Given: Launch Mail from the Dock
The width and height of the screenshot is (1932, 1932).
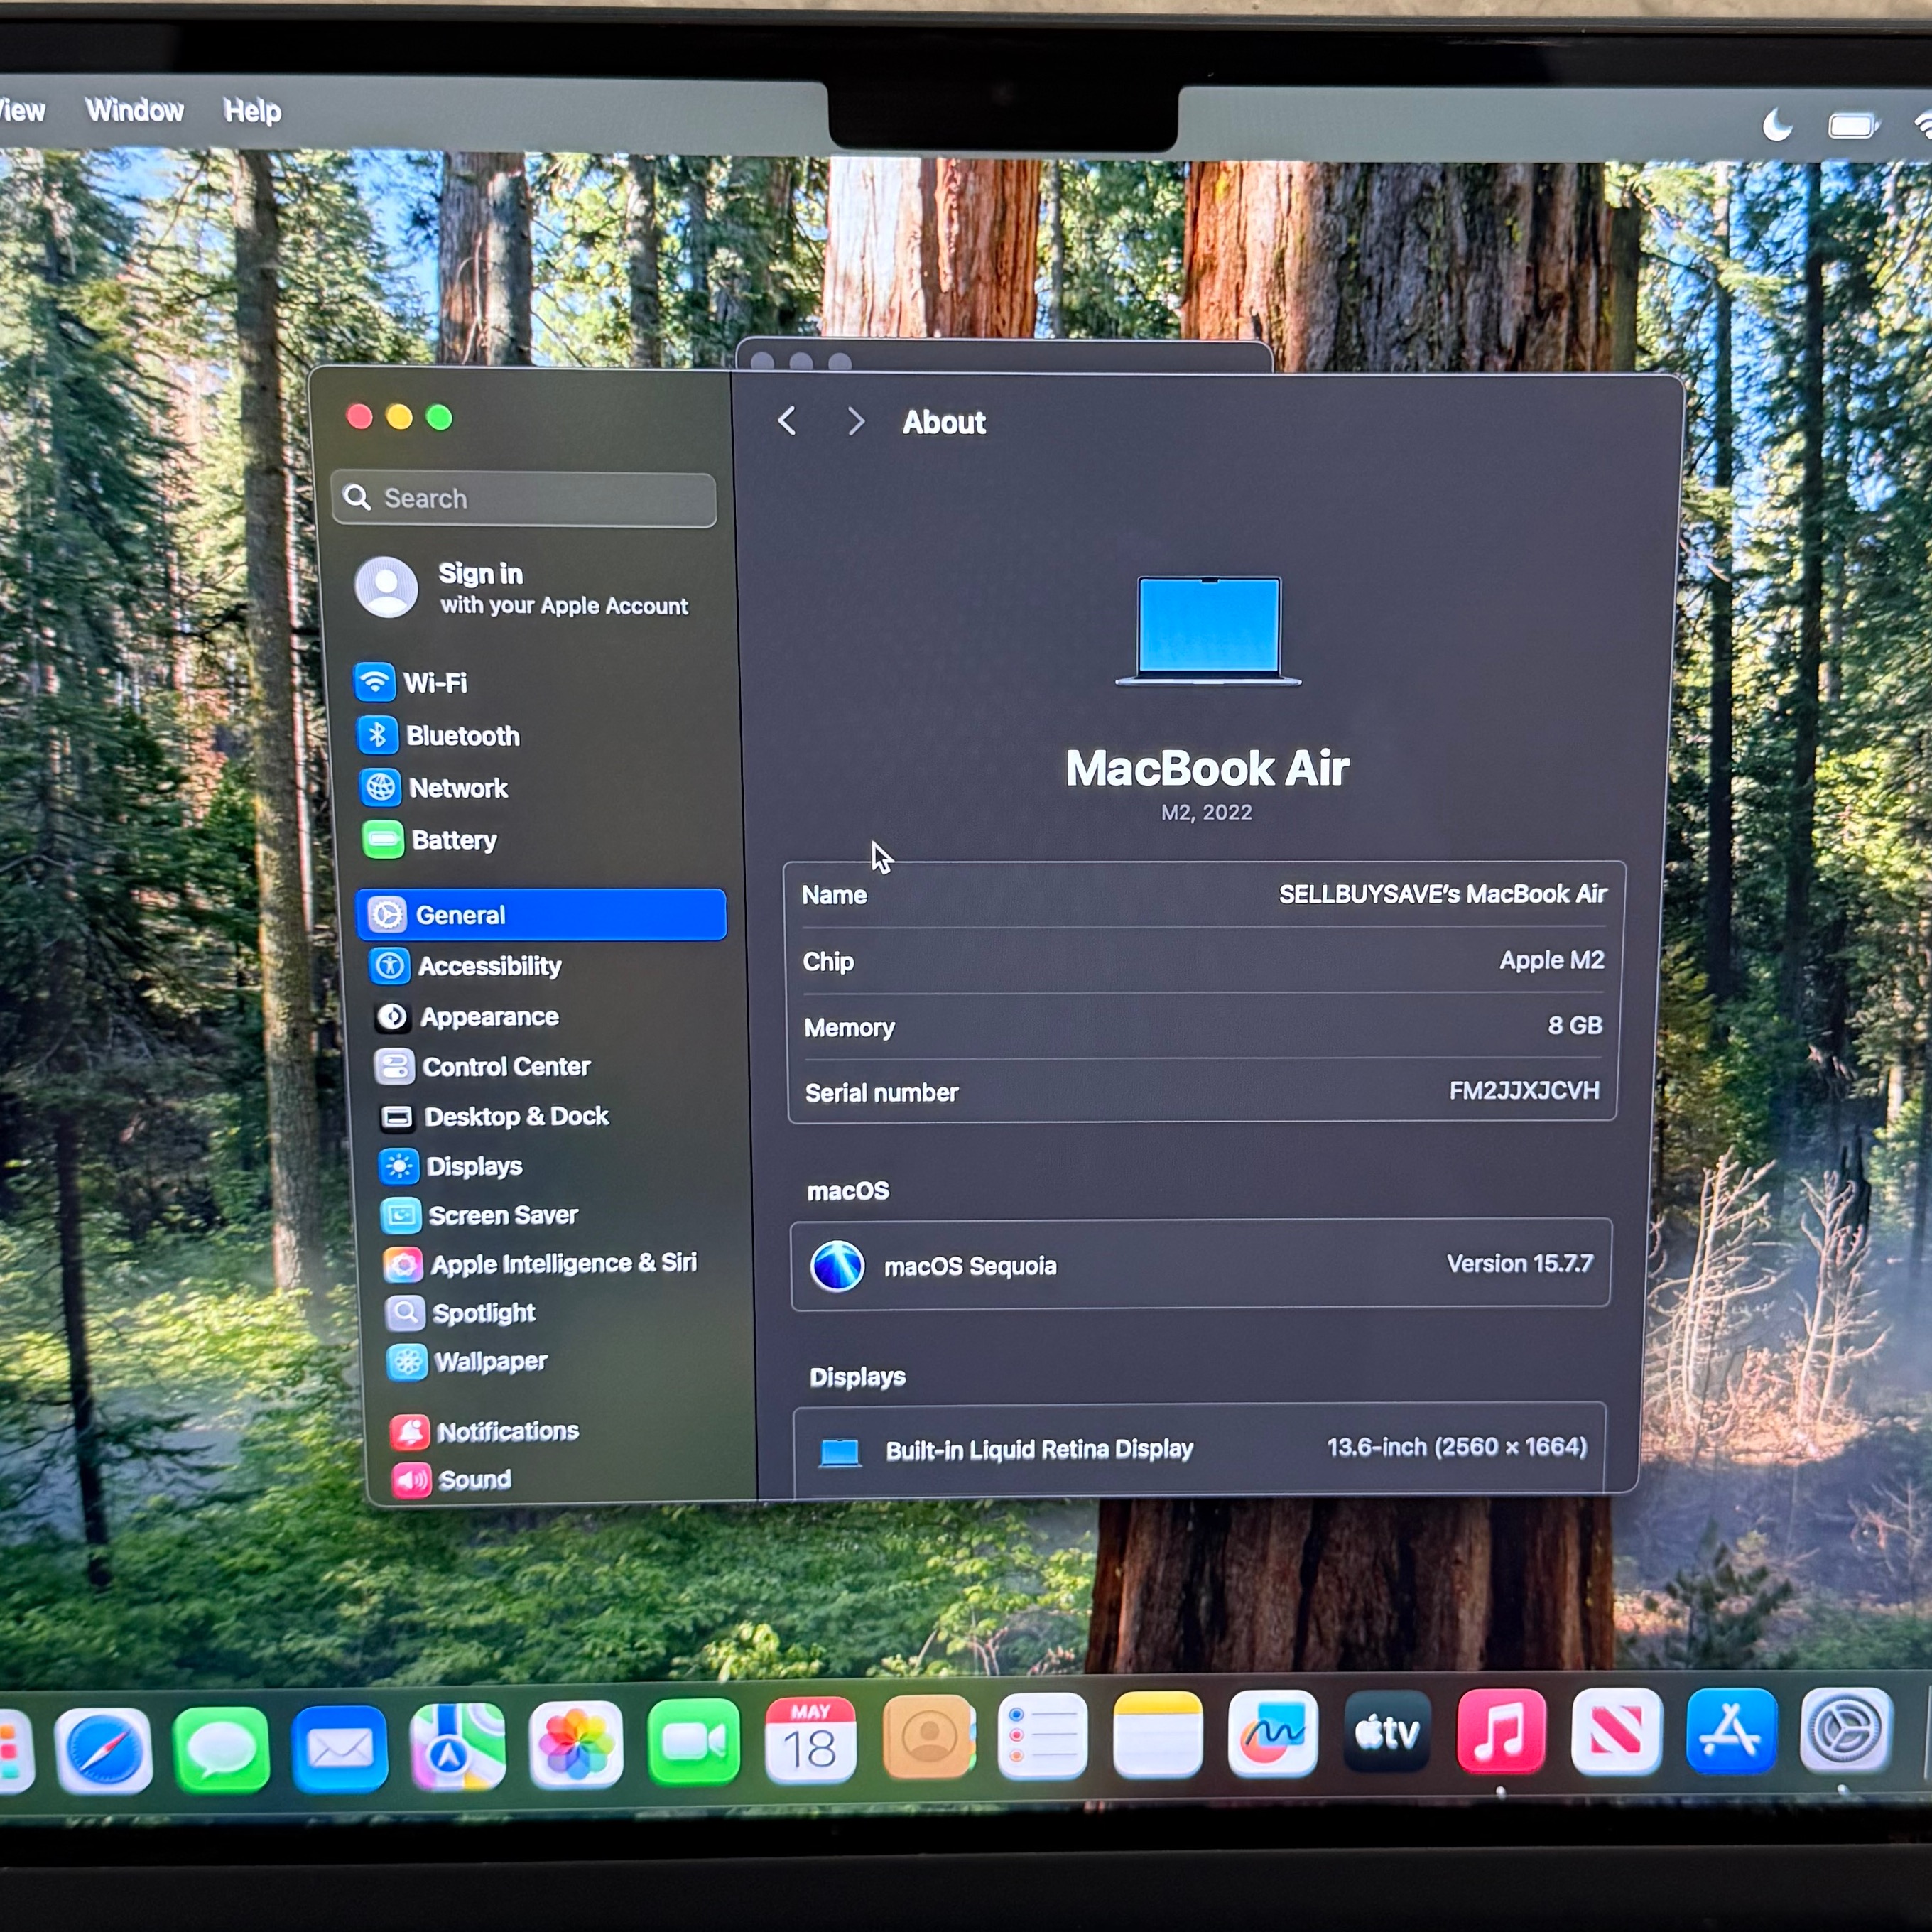Looking at the screenshot, I should click(x=339, y=1747).
